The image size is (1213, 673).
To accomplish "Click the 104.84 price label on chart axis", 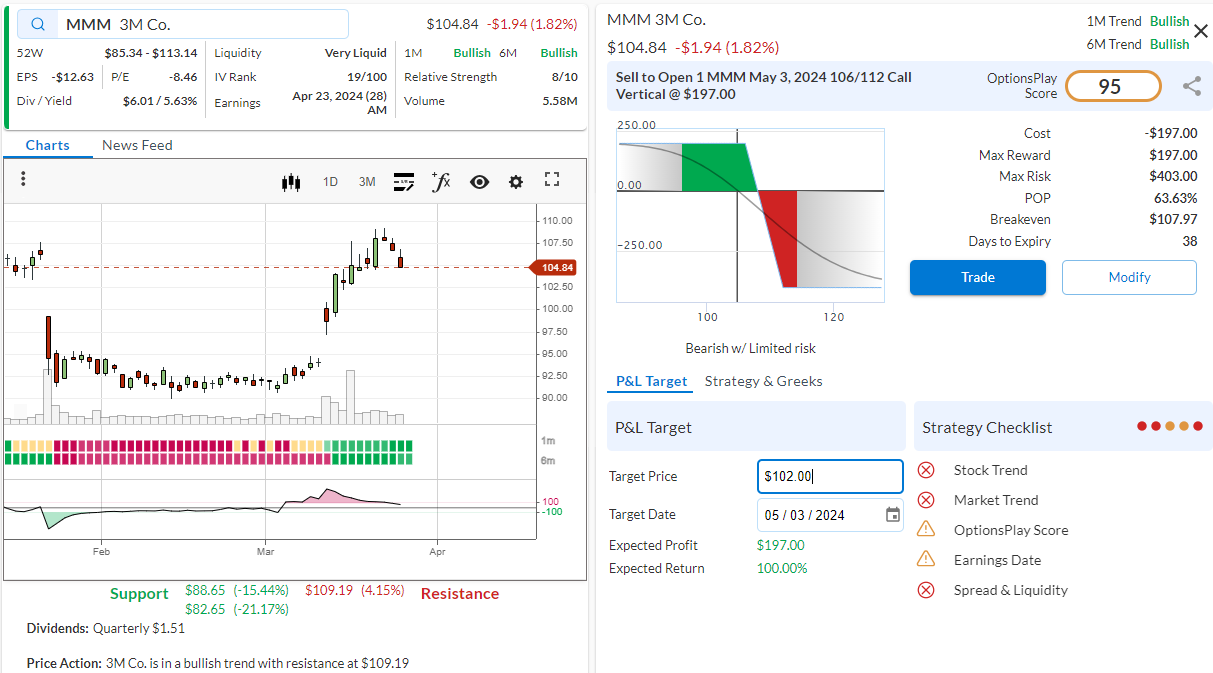I will [556, 267].
